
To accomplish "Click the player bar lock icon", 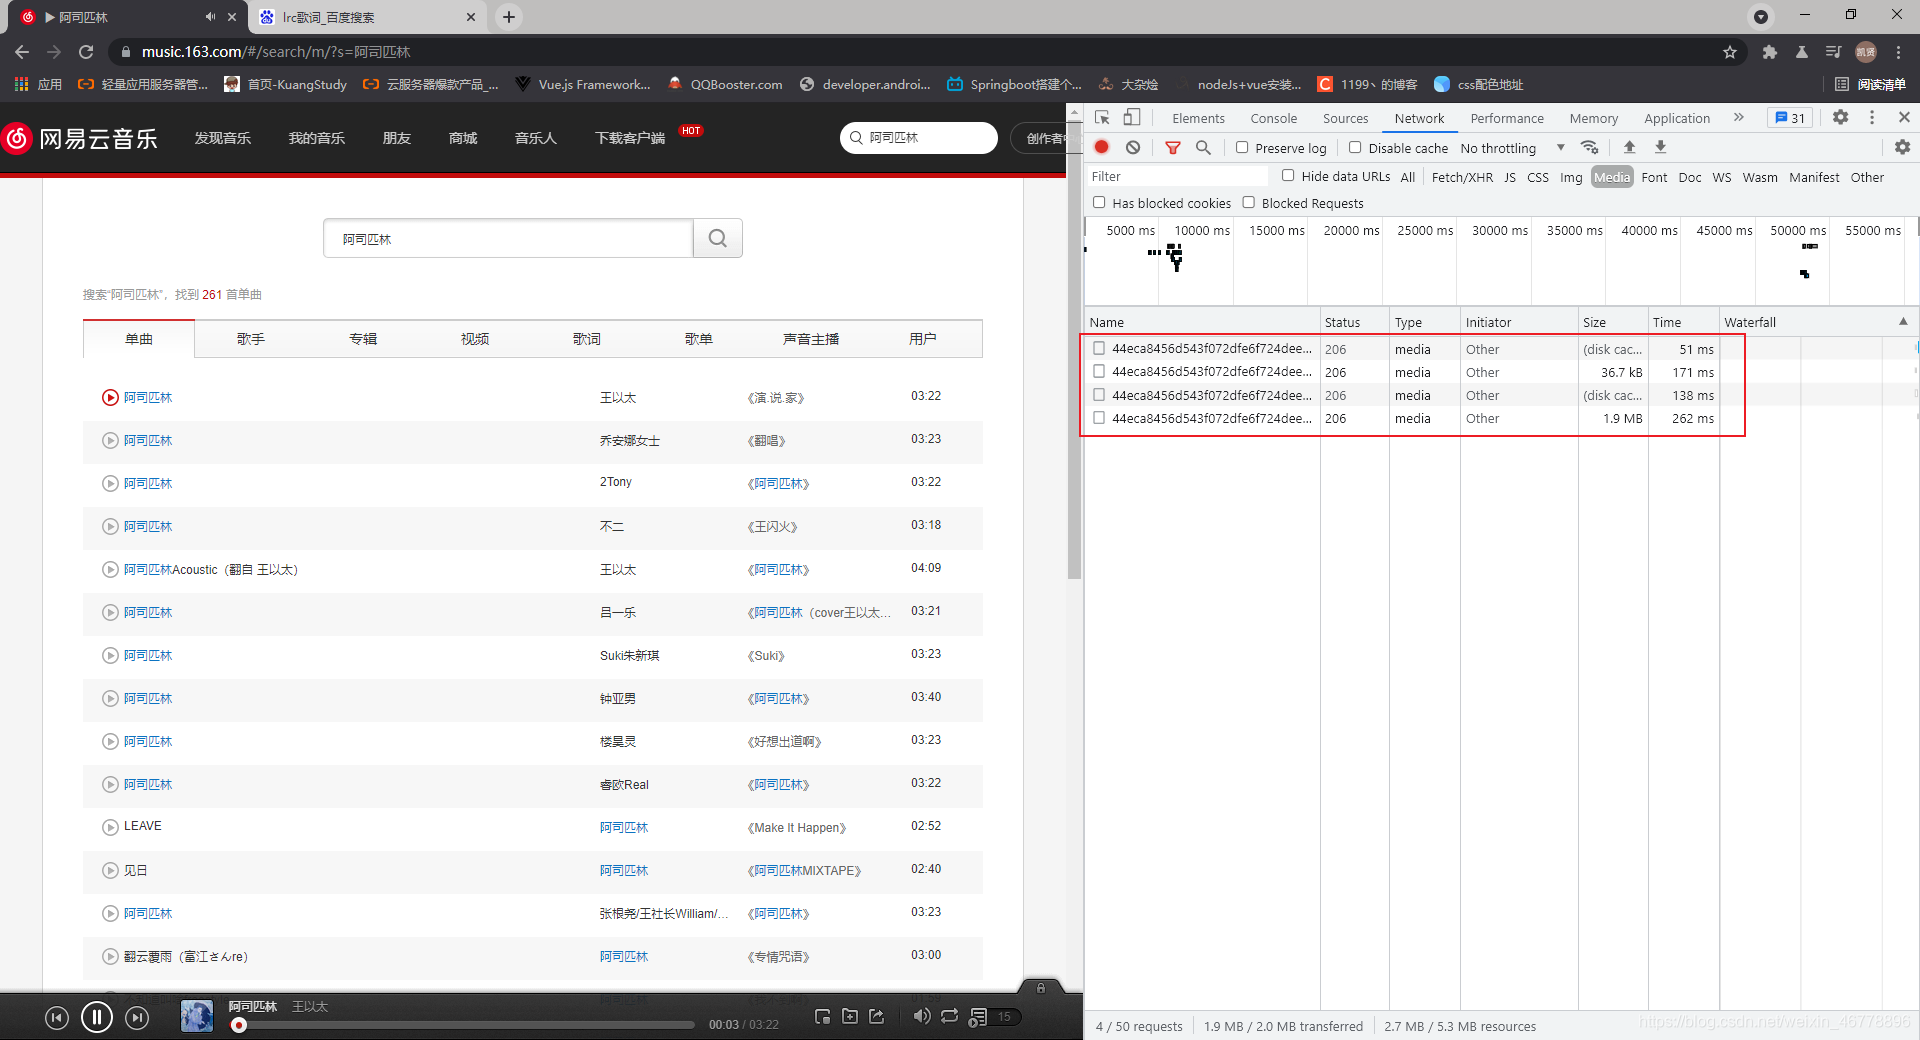I will (x=1041, y=988).
